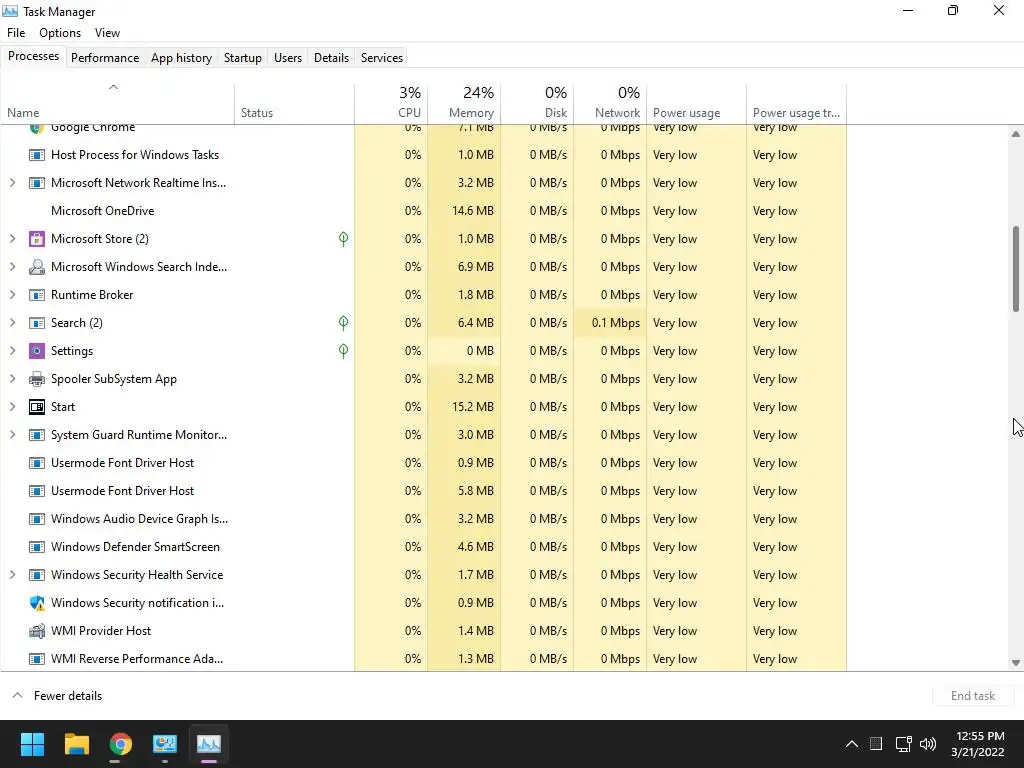Click the Windows Security notification shield icon
This screenshot has height=768, width=1024.
37,603
